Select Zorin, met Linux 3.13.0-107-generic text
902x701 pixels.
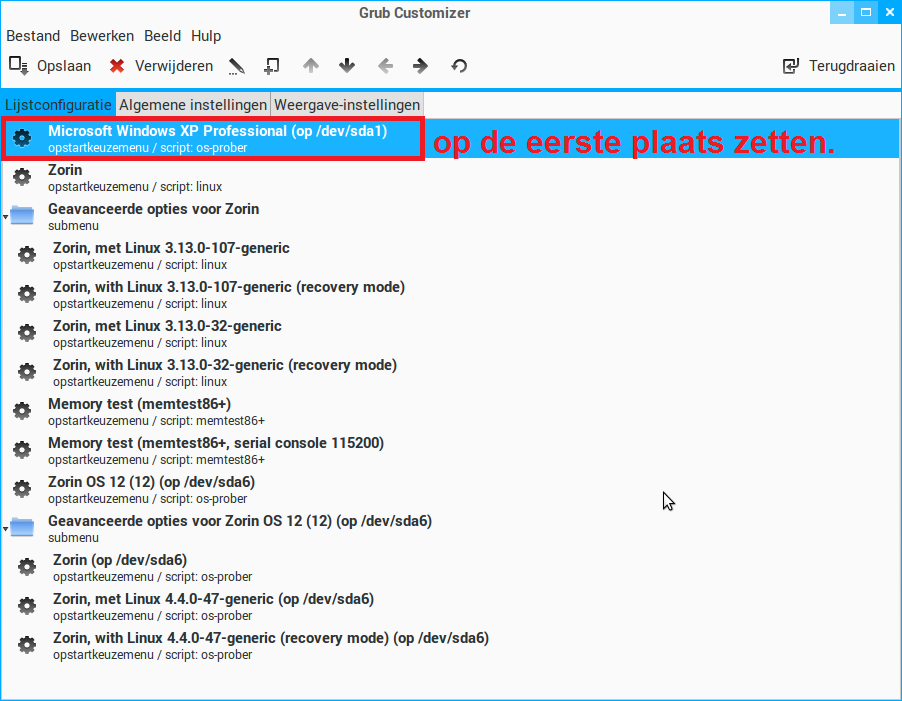click(x=171, y=248)
